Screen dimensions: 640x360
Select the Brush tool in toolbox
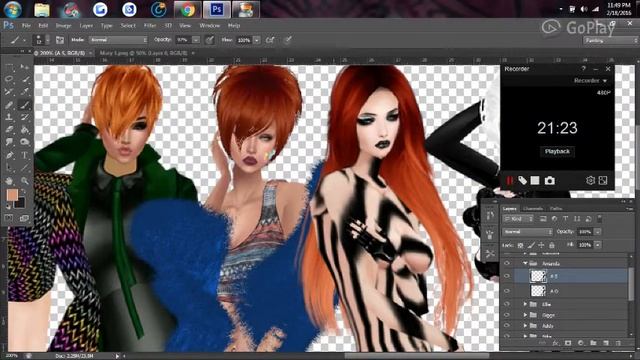(25, 104)
